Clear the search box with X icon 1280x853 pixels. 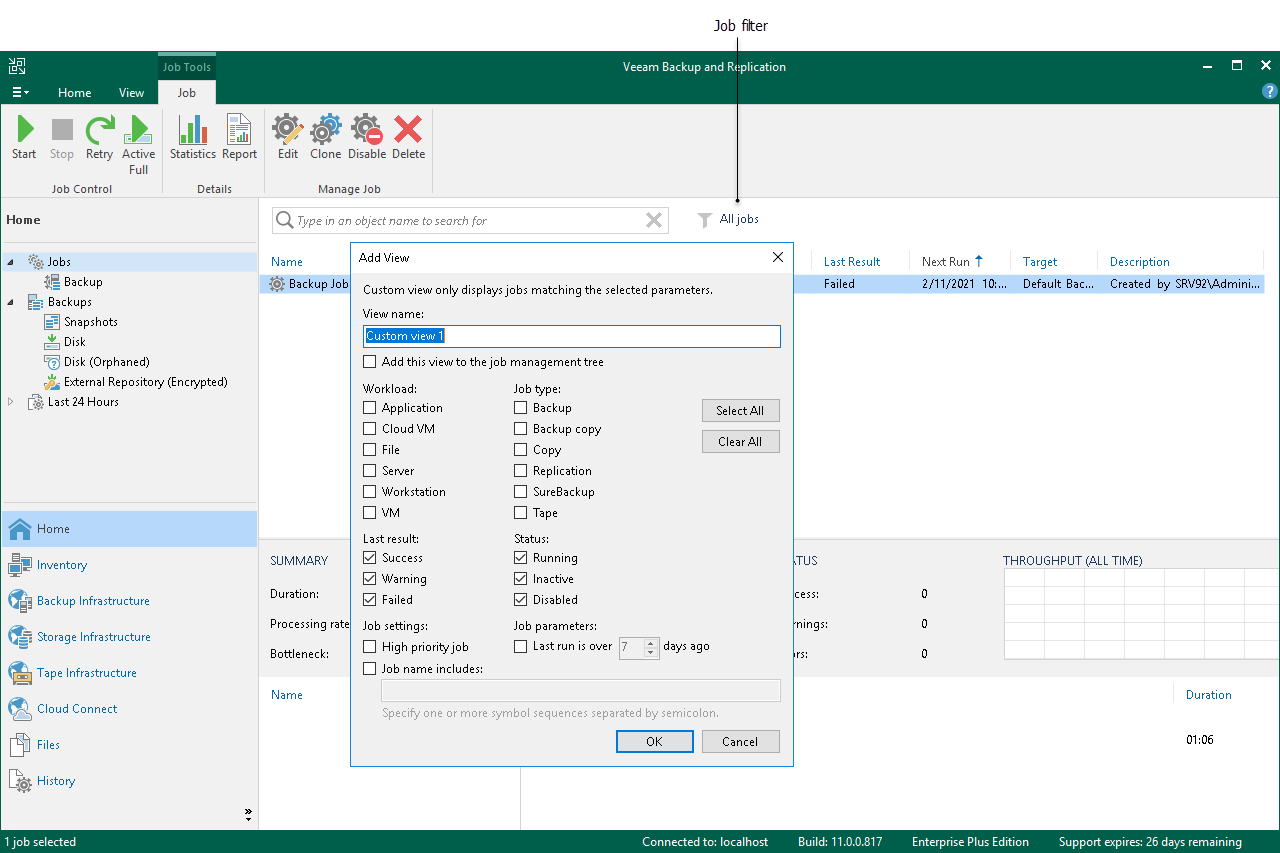(654, 221)
